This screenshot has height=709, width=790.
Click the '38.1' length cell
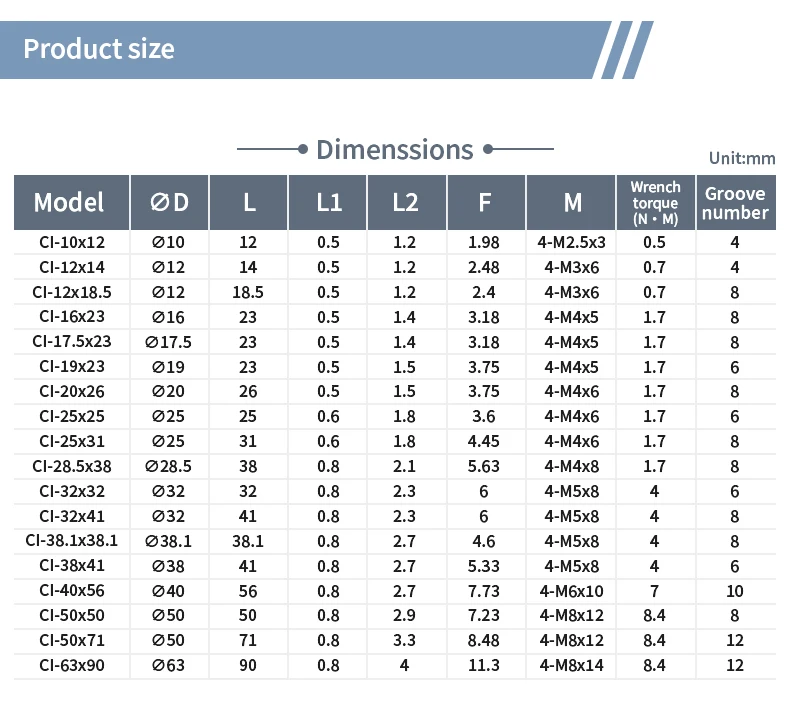[x=248, y=541]
